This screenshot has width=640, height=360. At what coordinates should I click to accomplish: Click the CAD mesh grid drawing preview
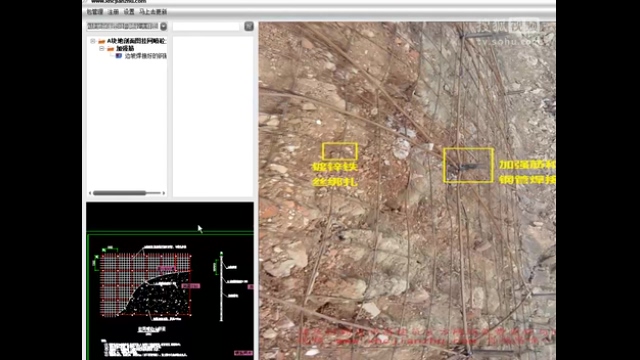pyautogui.click(x=145, y=284)
